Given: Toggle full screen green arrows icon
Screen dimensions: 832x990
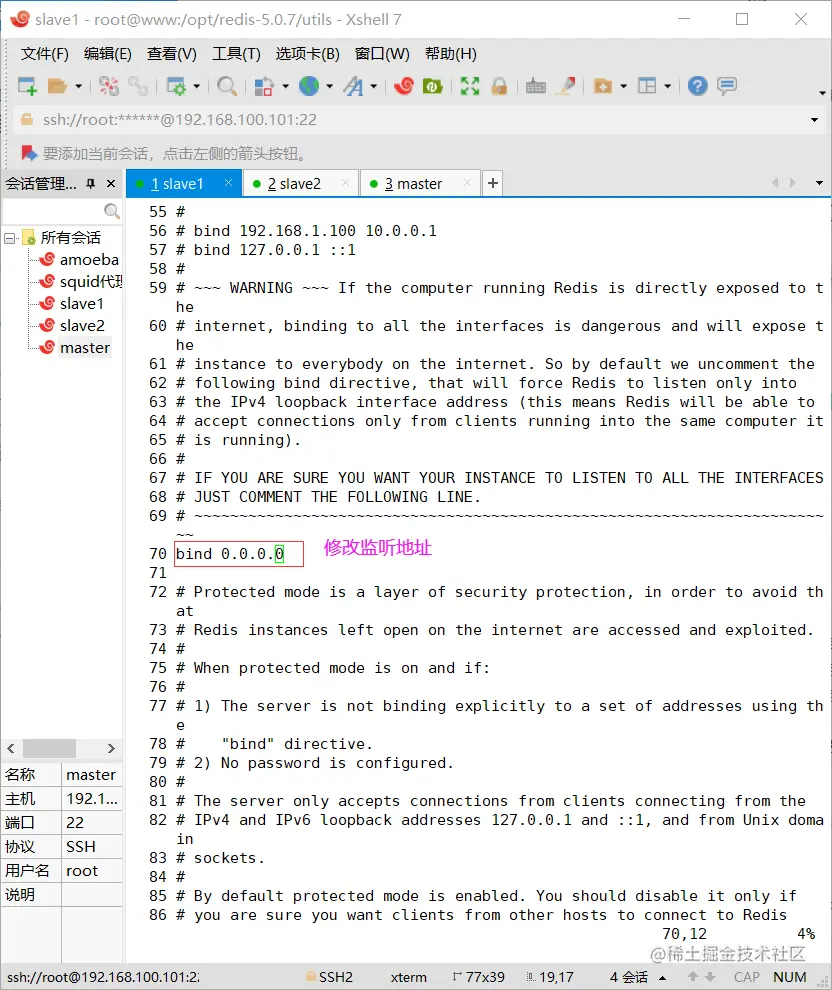Looking at the screenshot, I should 470,86.
